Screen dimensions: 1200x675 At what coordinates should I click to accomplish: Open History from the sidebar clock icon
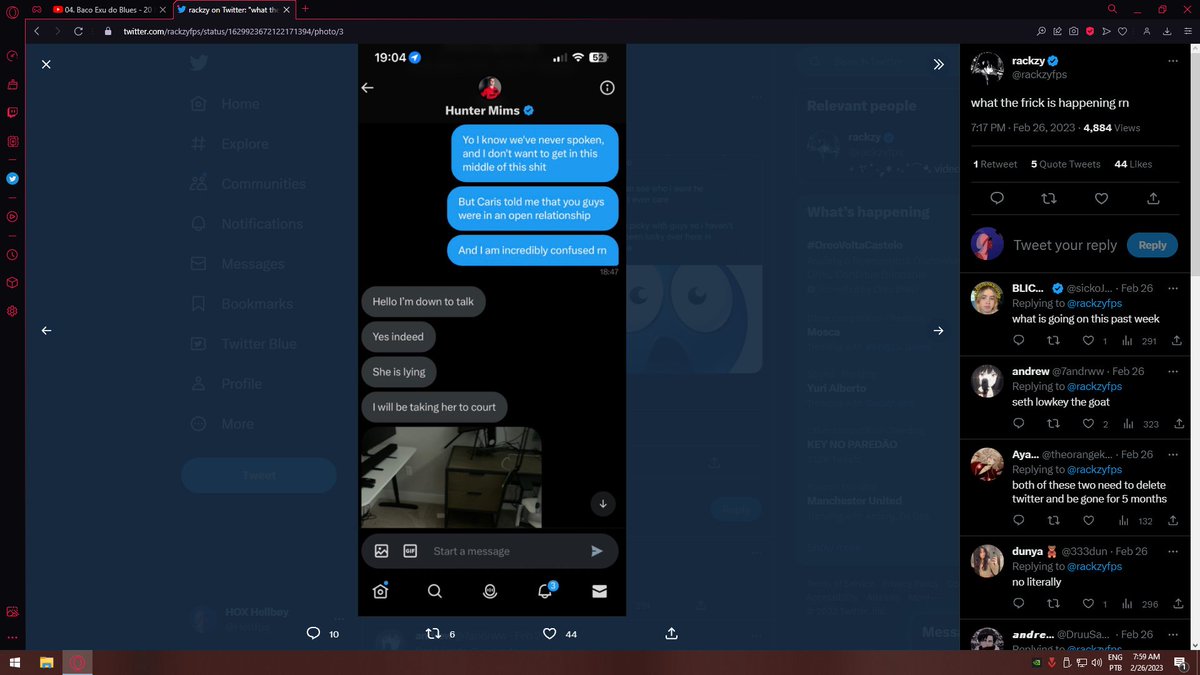[x=12, y=255]
